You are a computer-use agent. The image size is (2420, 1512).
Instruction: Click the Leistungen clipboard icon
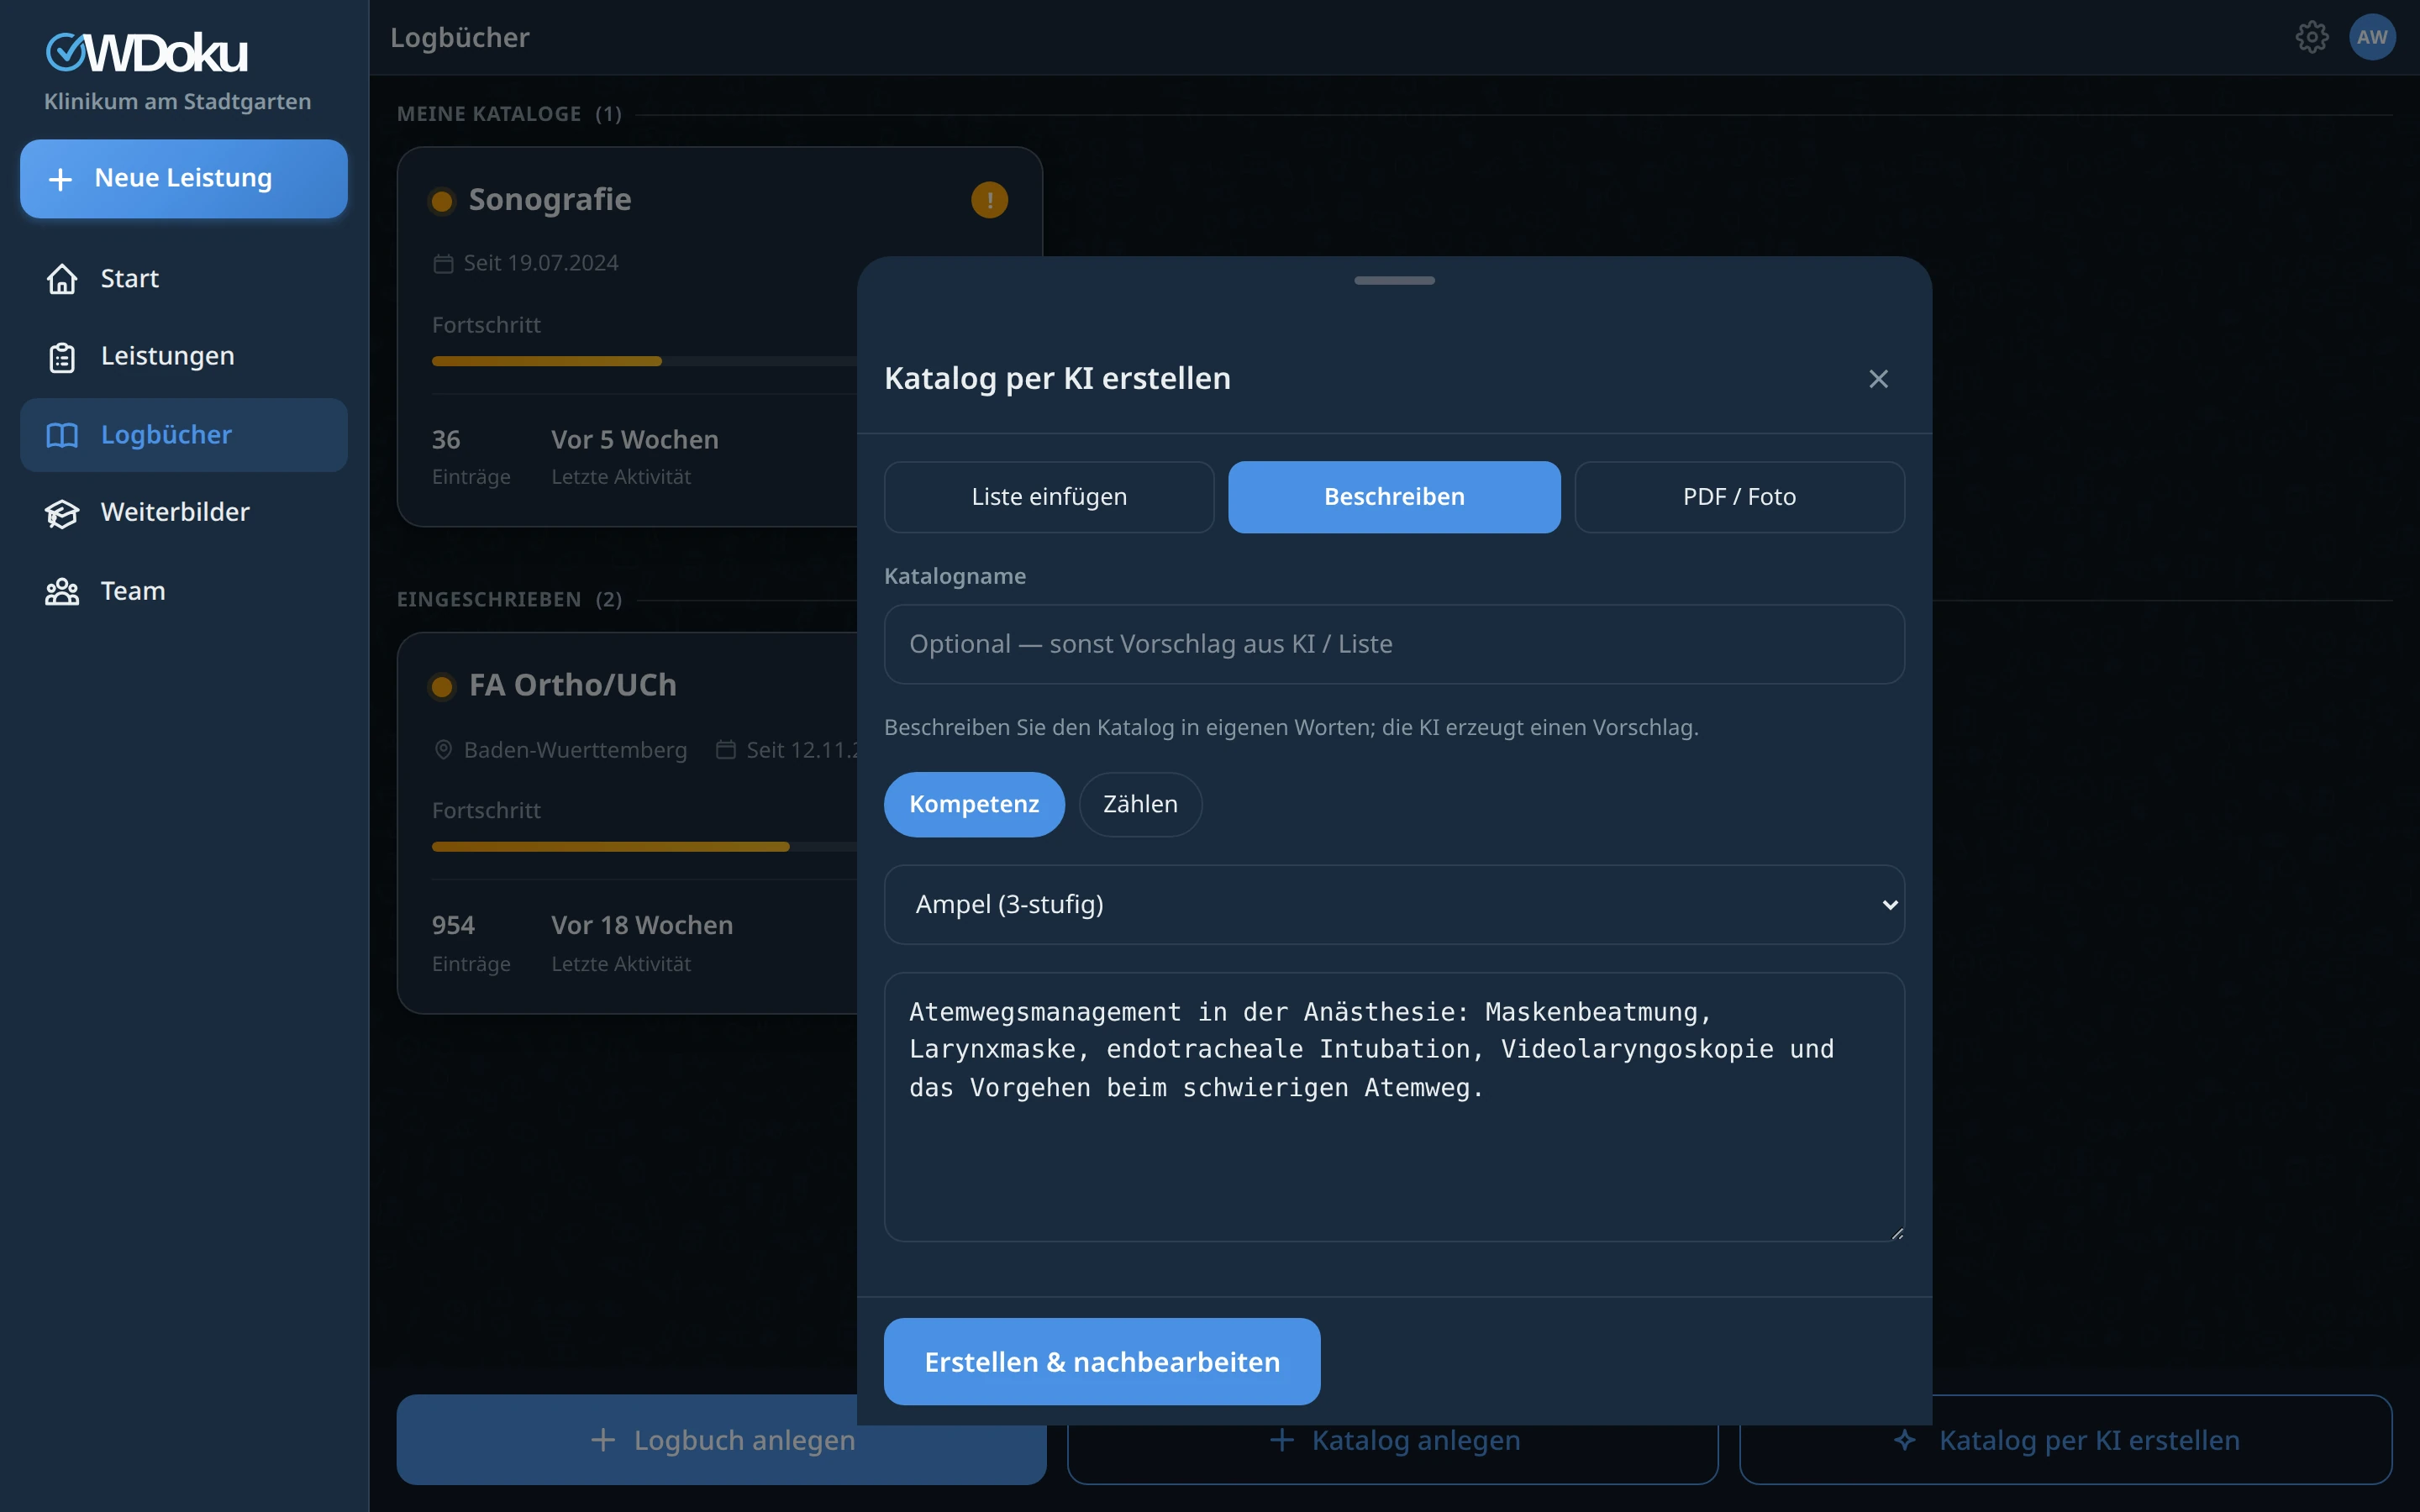pyautogui.click(x=62, y=357)
